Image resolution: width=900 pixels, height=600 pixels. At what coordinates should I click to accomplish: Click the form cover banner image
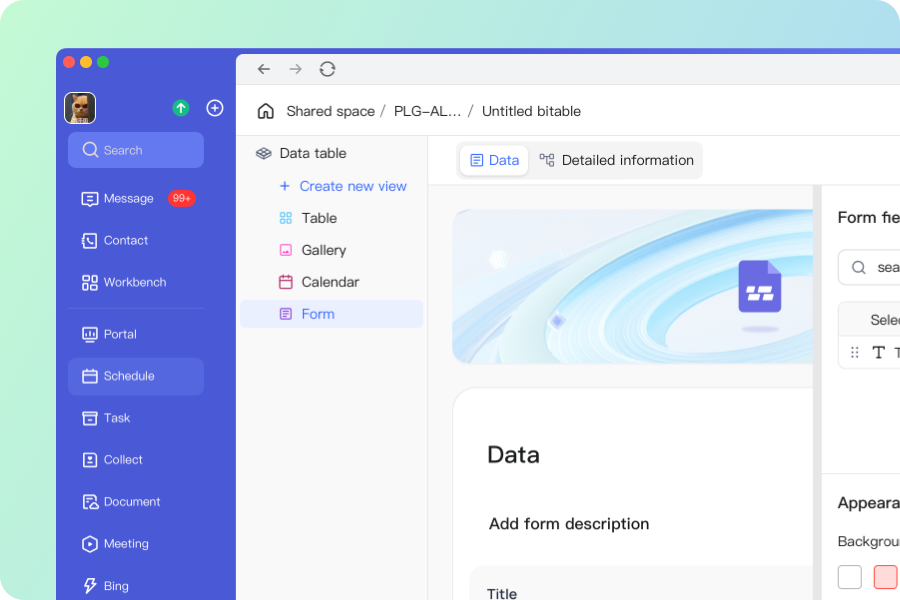pyautogui.click(x=633, y=287)
